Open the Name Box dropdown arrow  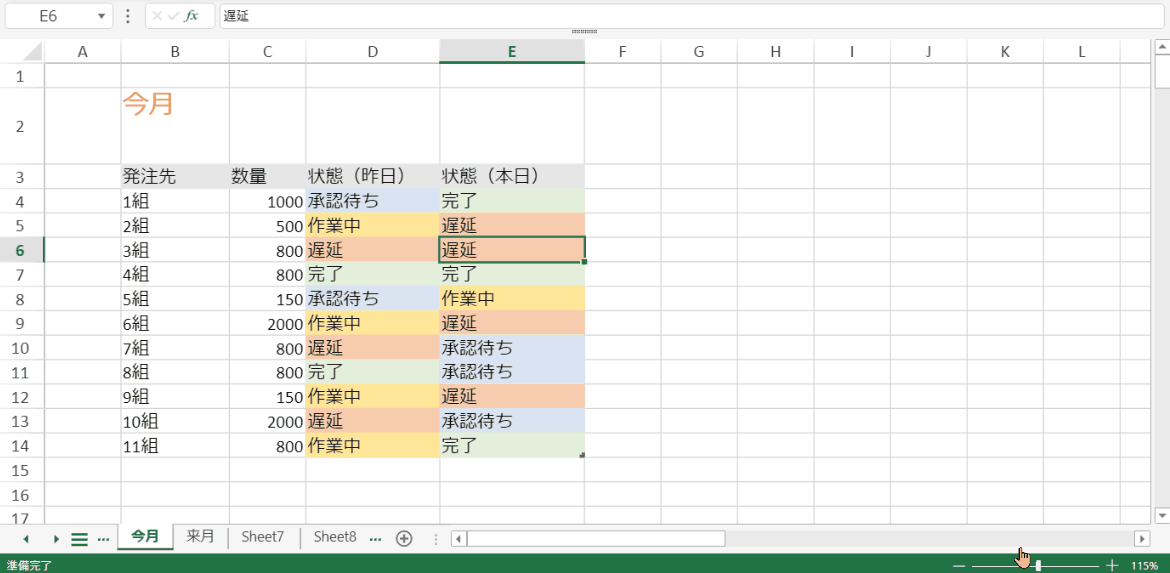click(x=103, y=17)
